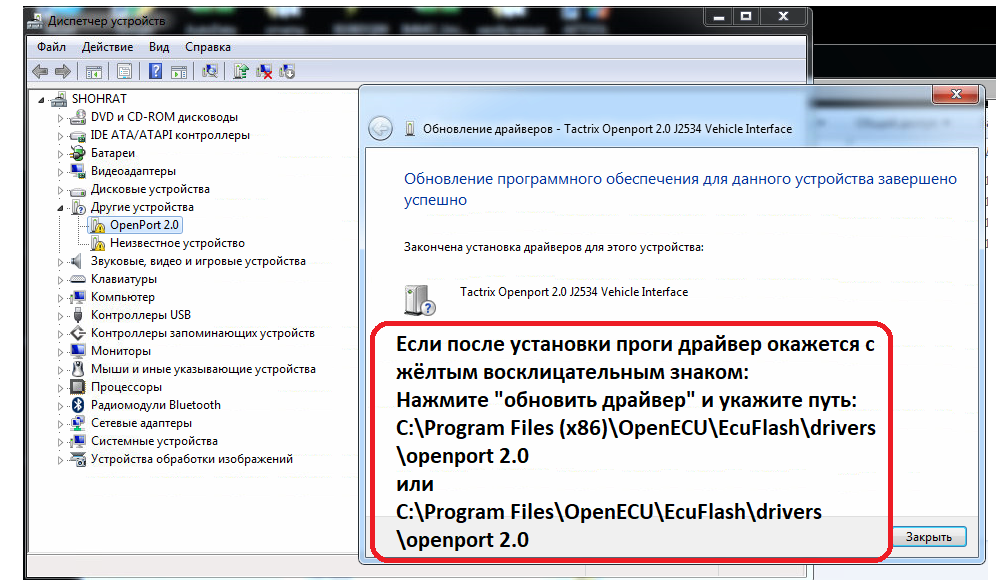The height and width of the screenshot is (580, 996).
Task: Click the Show/Hide console tree icon
Action: 92,71
